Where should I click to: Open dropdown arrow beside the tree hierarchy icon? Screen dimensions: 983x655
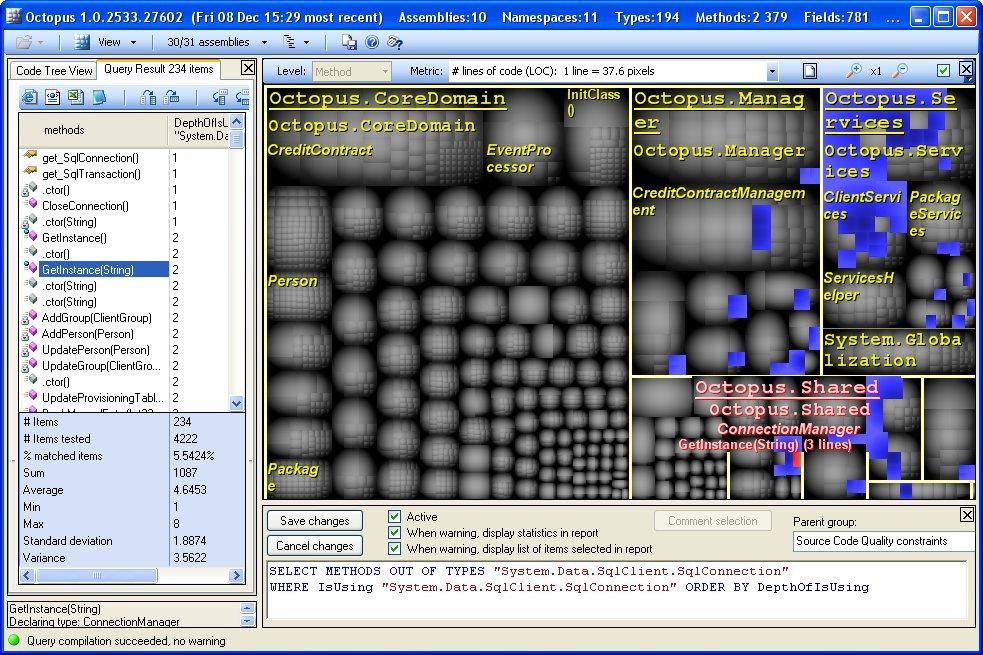tap(307, 43)
